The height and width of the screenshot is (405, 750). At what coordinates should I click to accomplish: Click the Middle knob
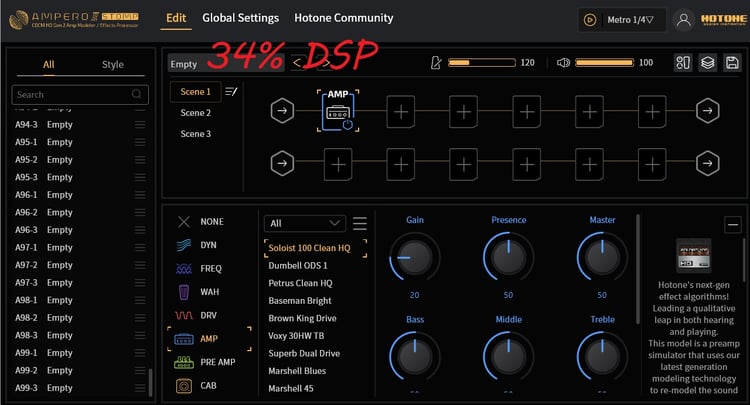(508, 357)
